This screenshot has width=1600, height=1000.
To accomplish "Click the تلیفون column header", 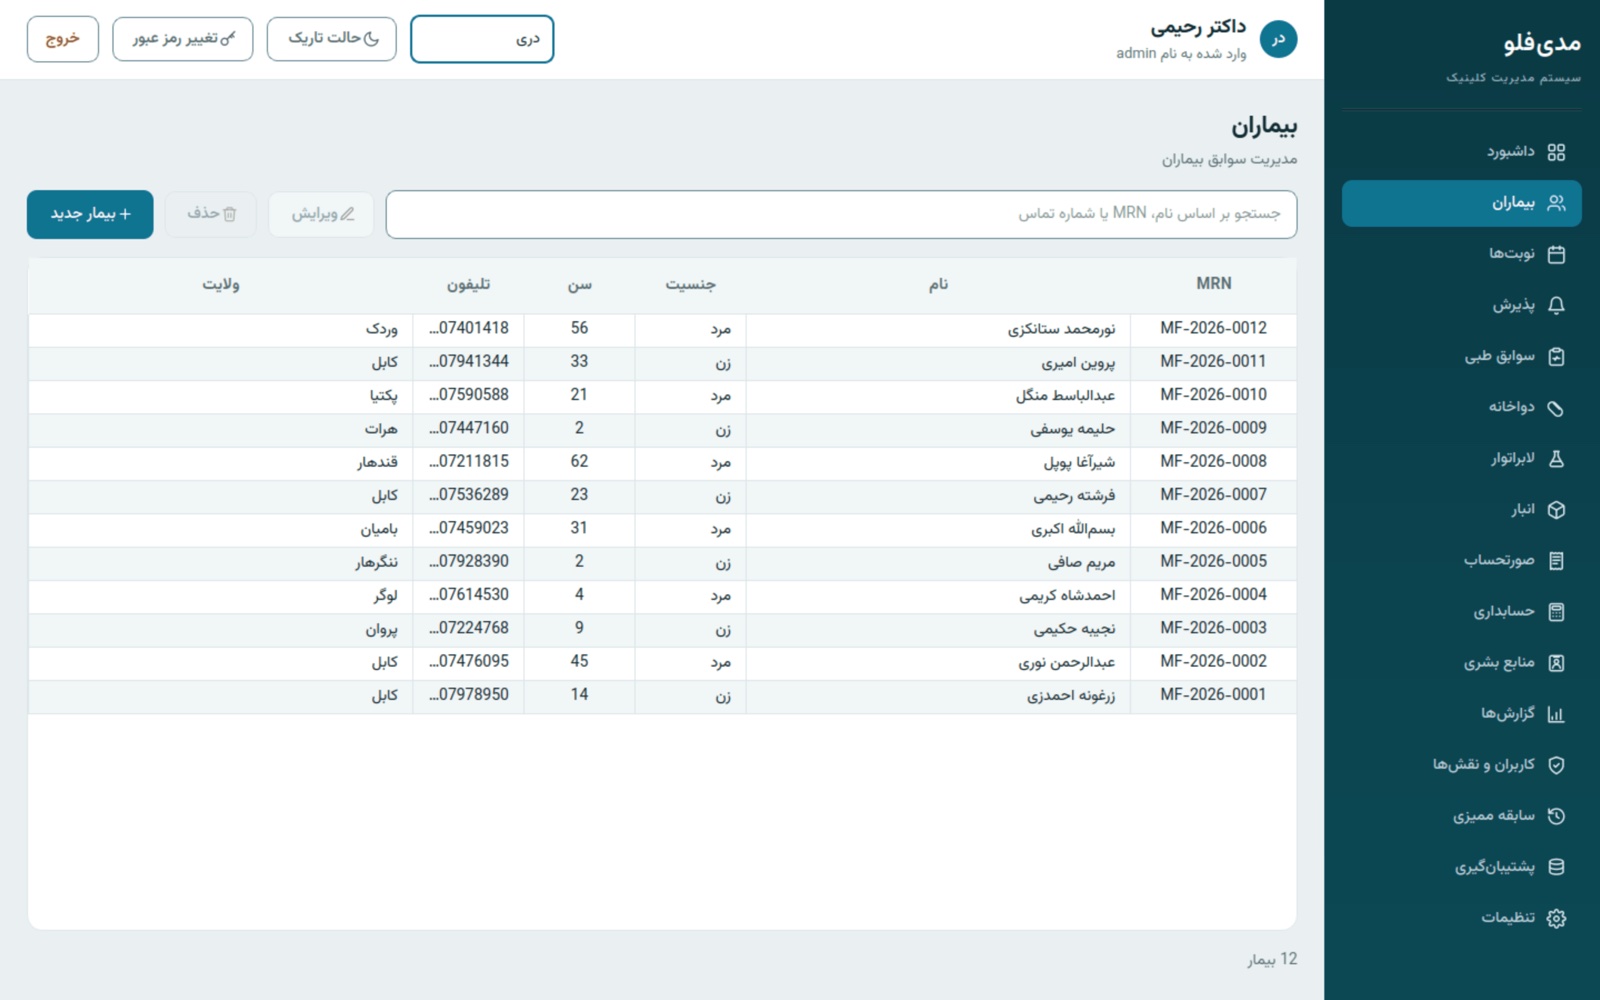I will [x=468, y=284].
